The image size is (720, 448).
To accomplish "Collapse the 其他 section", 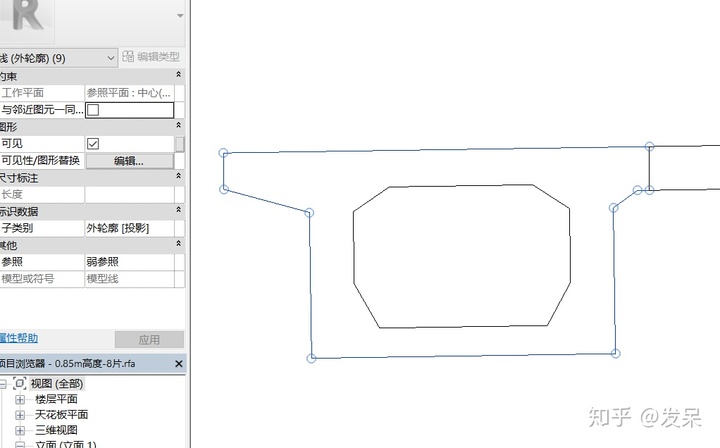I will (179, 244).
